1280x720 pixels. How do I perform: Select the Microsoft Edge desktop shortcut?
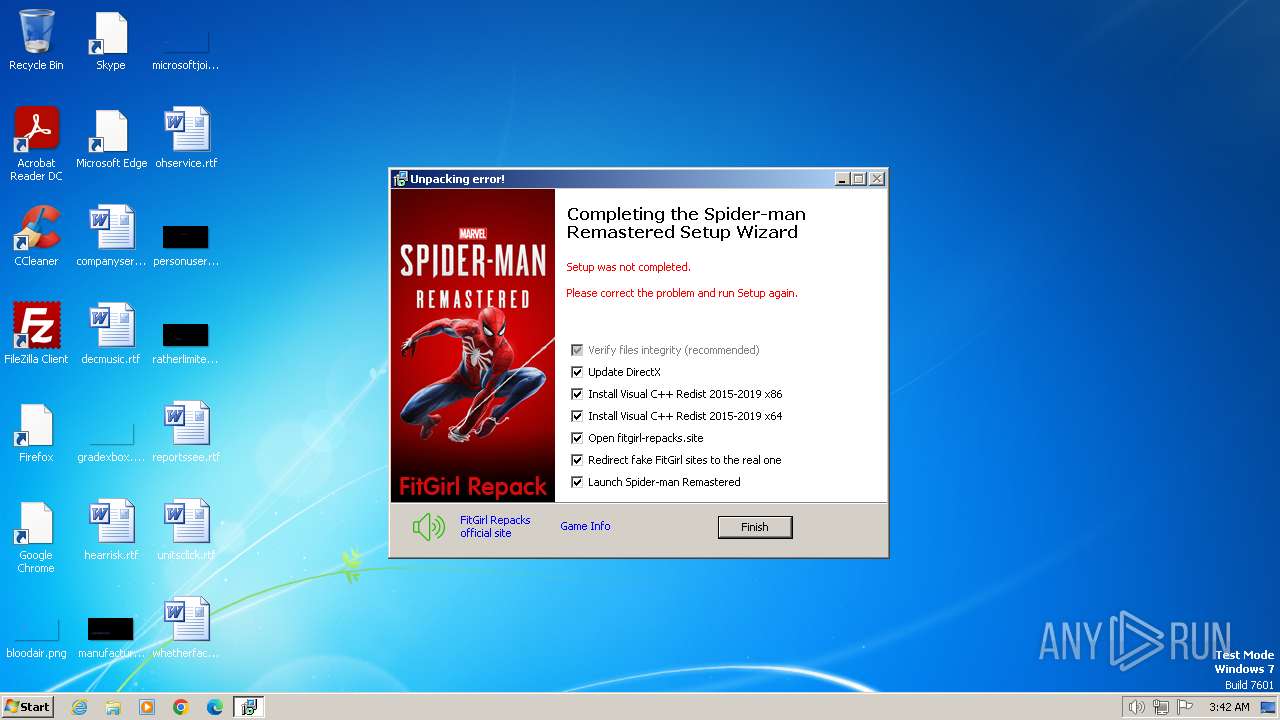point(111,138)
